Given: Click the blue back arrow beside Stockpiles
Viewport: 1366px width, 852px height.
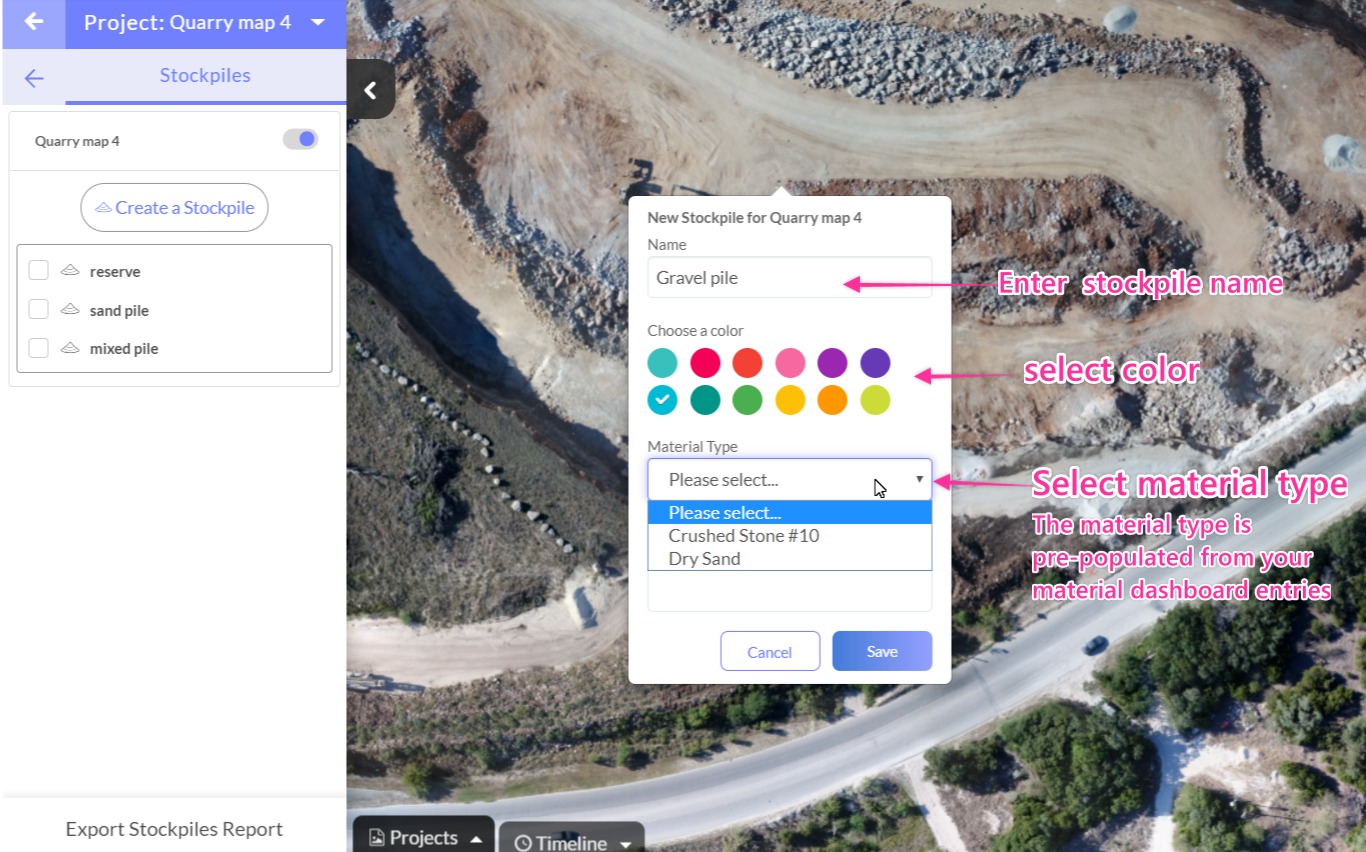Looking at the screenshot, I should pyautogui.click(x=34, y=78).
